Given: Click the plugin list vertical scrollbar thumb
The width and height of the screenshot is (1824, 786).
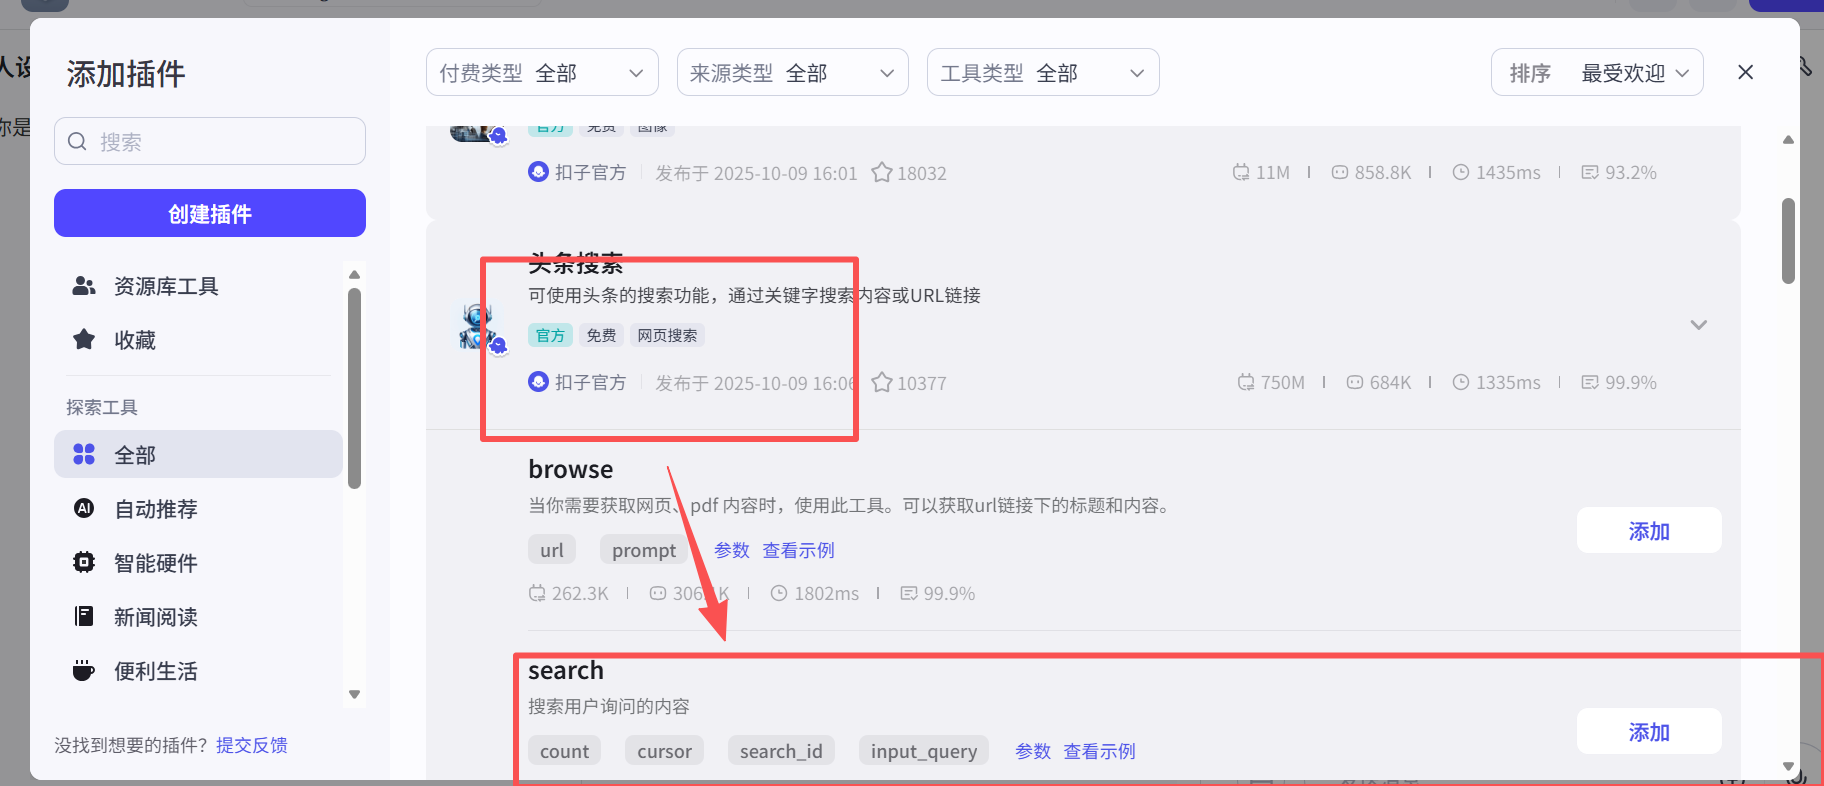Looking at the screenshot, I should [1788, 241].
